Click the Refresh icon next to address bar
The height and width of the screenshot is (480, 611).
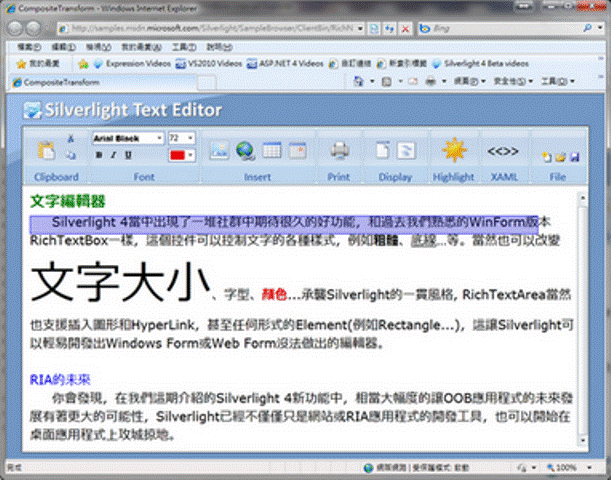pos(389,28)
